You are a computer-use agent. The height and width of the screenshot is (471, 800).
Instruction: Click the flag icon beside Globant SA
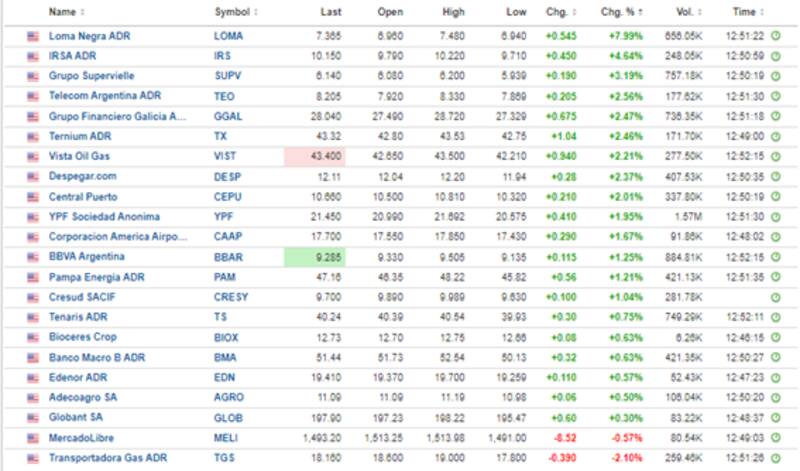click(32, 418)
